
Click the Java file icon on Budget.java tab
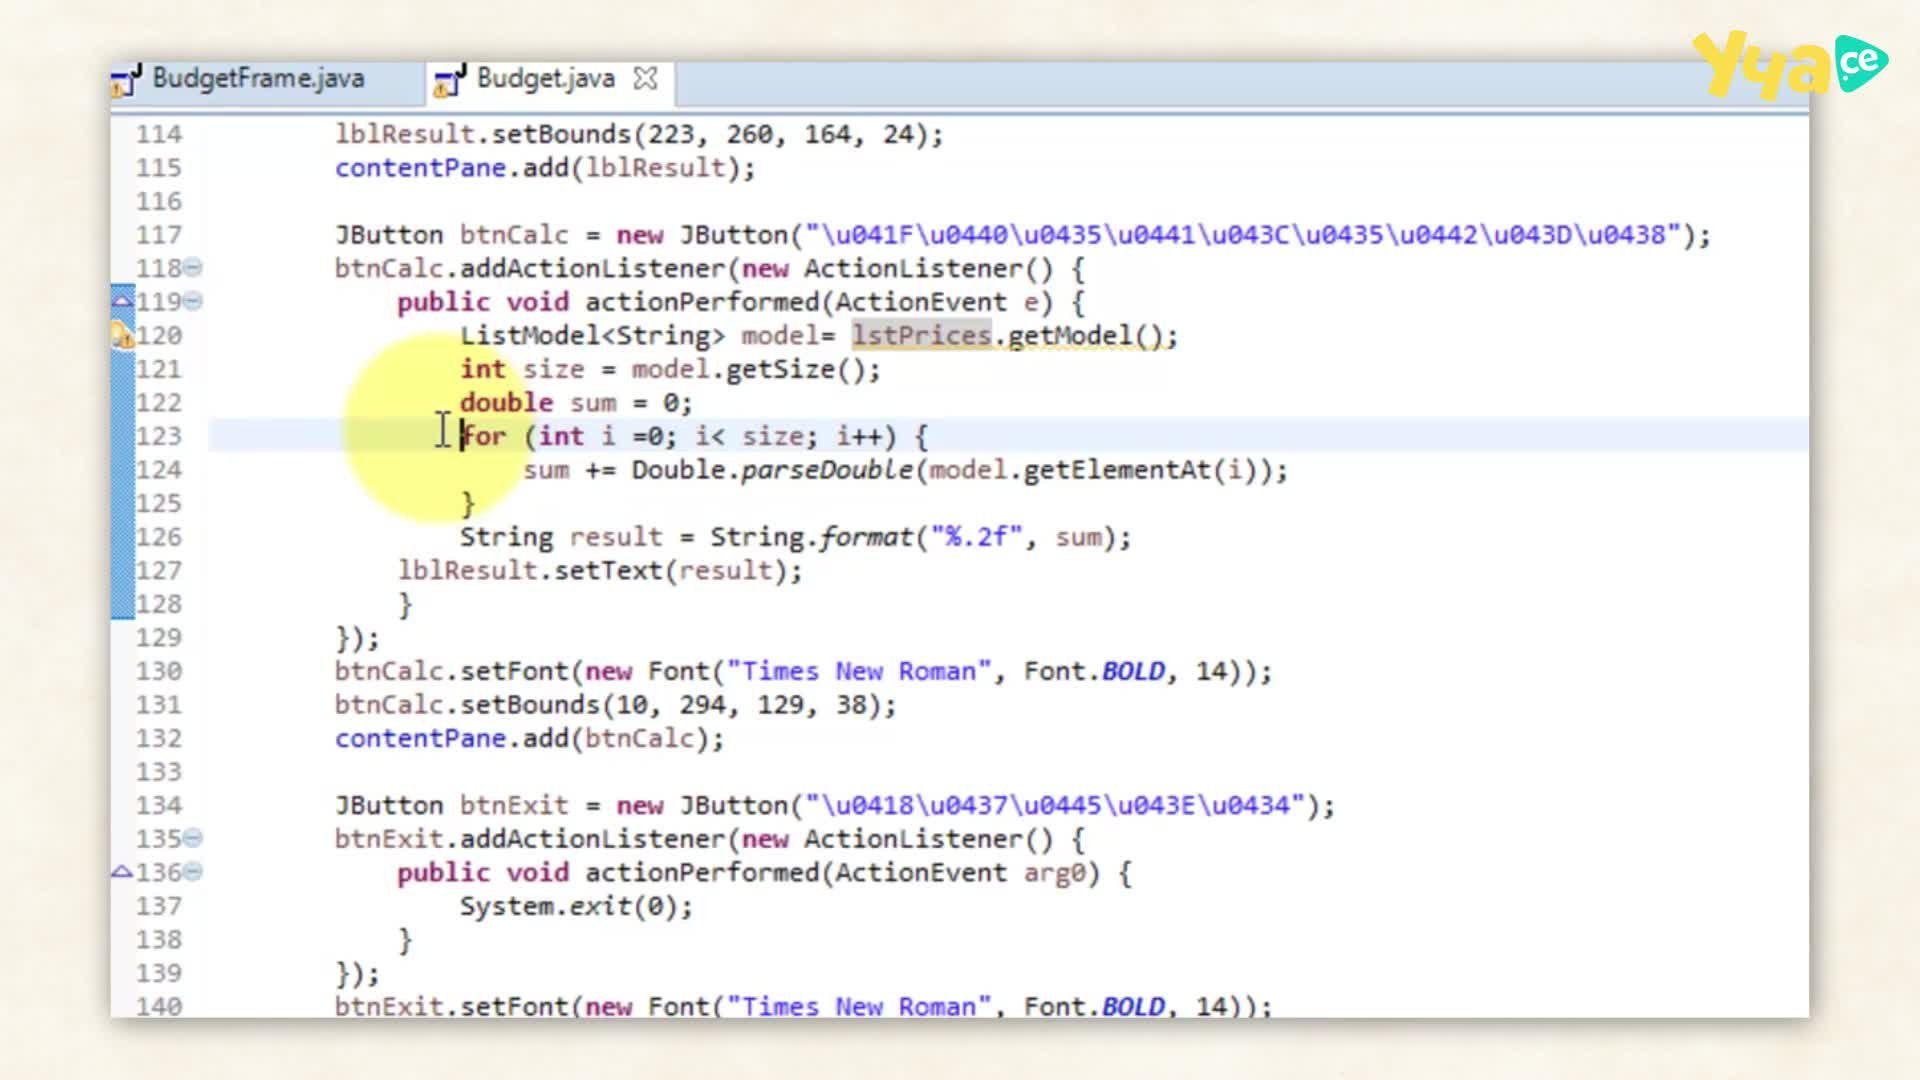point(449,81)
